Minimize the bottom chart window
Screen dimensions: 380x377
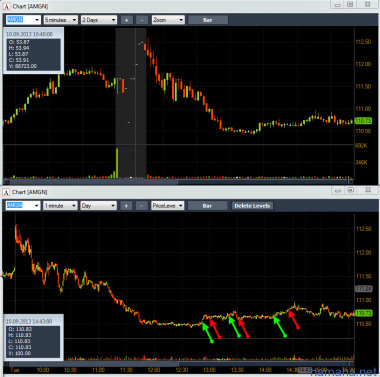[338, 190]
